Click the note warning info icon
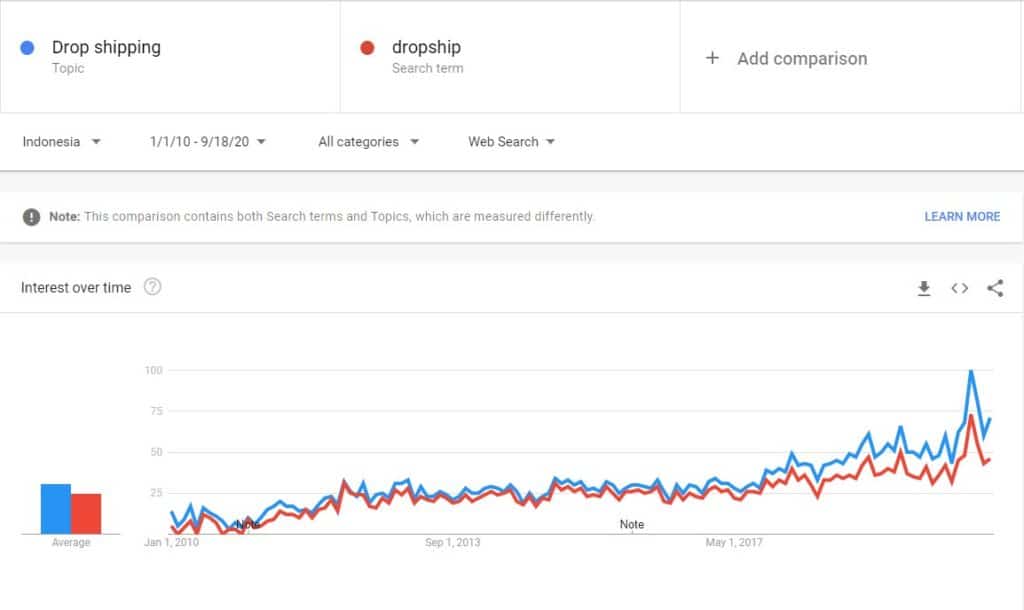This screenshot has width=1024, height=610. tap(32, 216)
